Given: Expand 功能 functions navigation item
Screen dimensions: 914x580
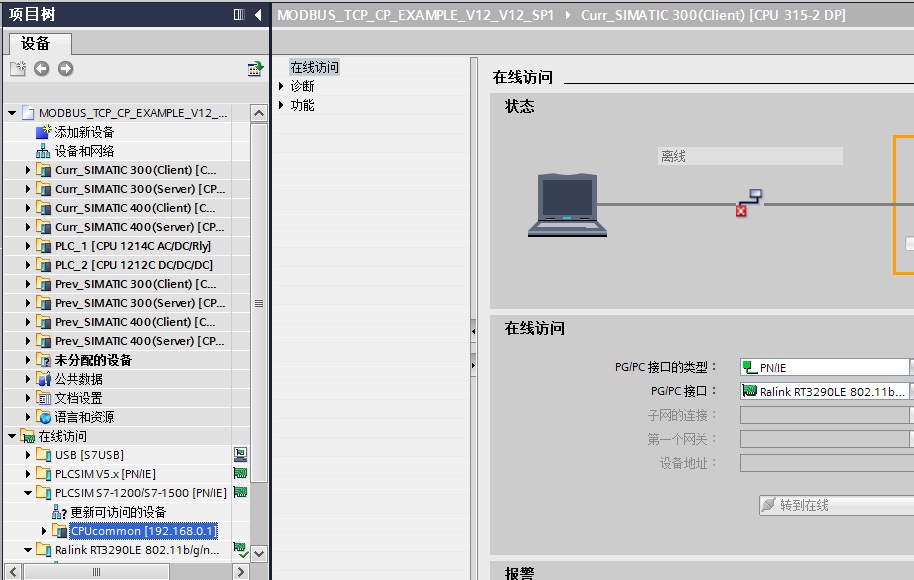Looking at the screenshot, I should click(x=281, y=105).
